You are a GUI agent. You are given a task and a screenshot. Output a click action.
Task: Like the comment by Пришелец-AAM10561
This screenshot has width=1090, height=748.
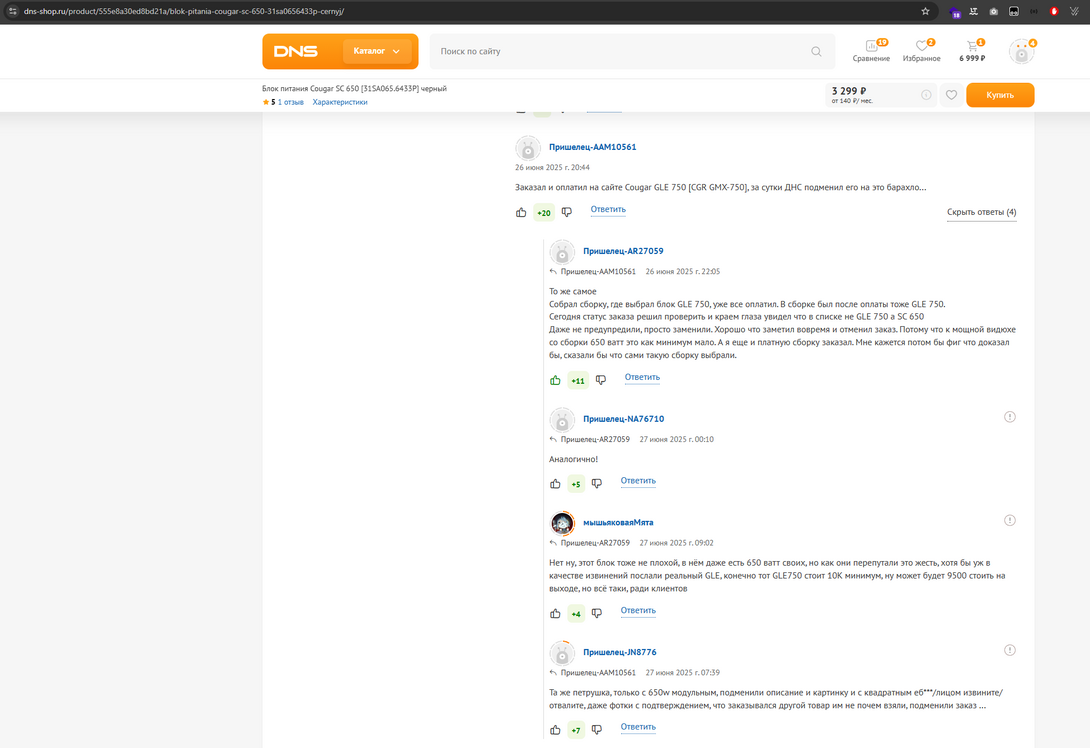pos(521,212)
